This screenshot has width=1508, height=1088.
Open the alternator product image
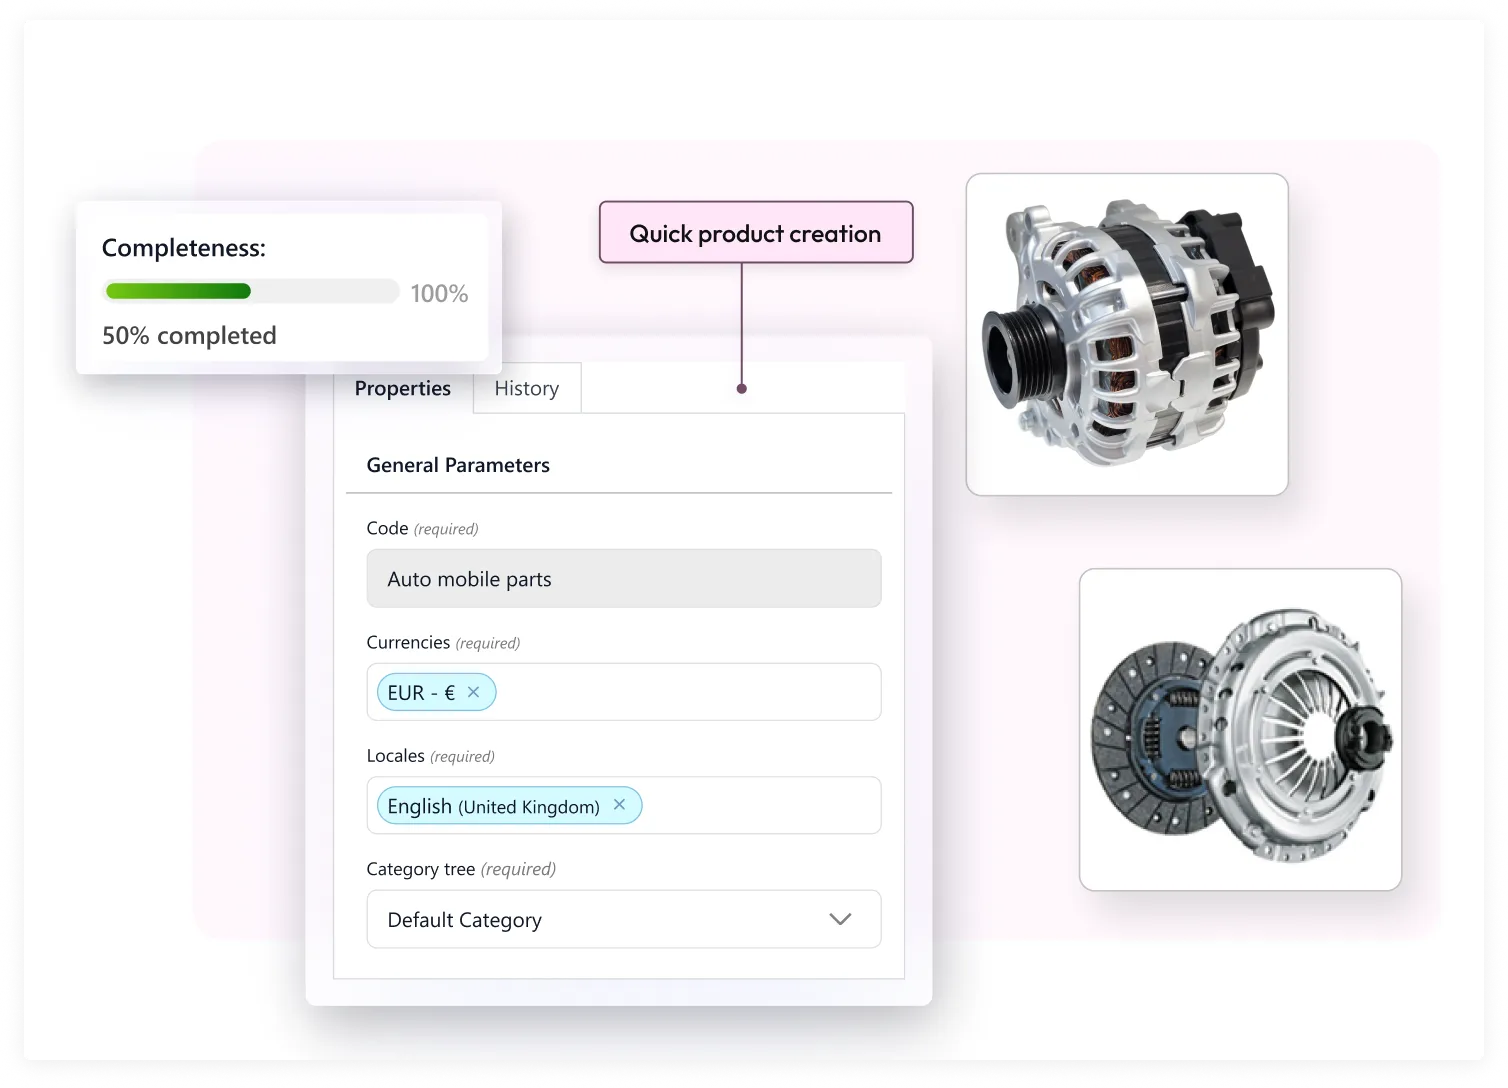click(x=1126, y=334)
